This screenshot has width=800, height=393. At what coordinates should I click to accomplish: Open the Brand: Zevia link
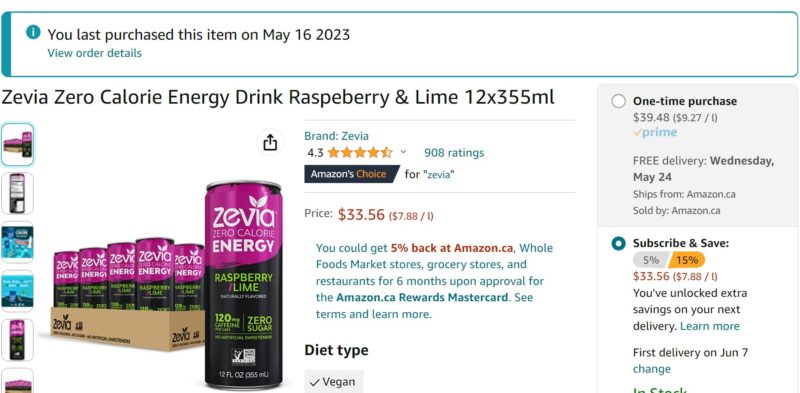coord(336,136)
